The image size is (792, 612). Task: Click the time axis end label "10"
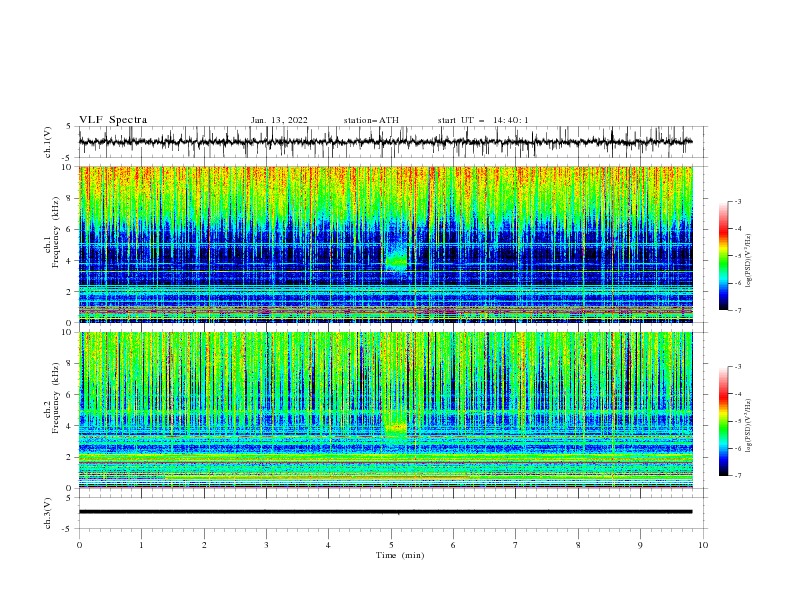click(703, 545)
